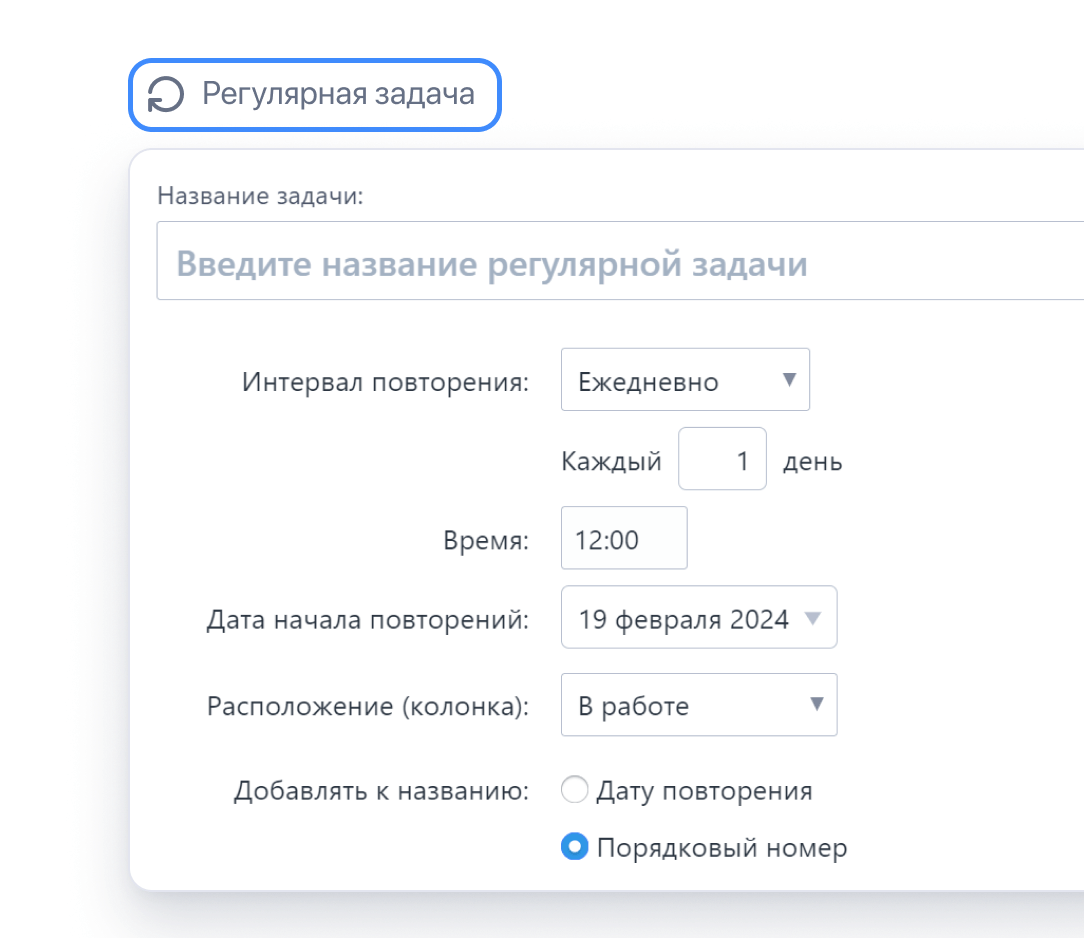
Task: Click the dropdown arrow next to Ежедневно
Action: pos(789,379)
